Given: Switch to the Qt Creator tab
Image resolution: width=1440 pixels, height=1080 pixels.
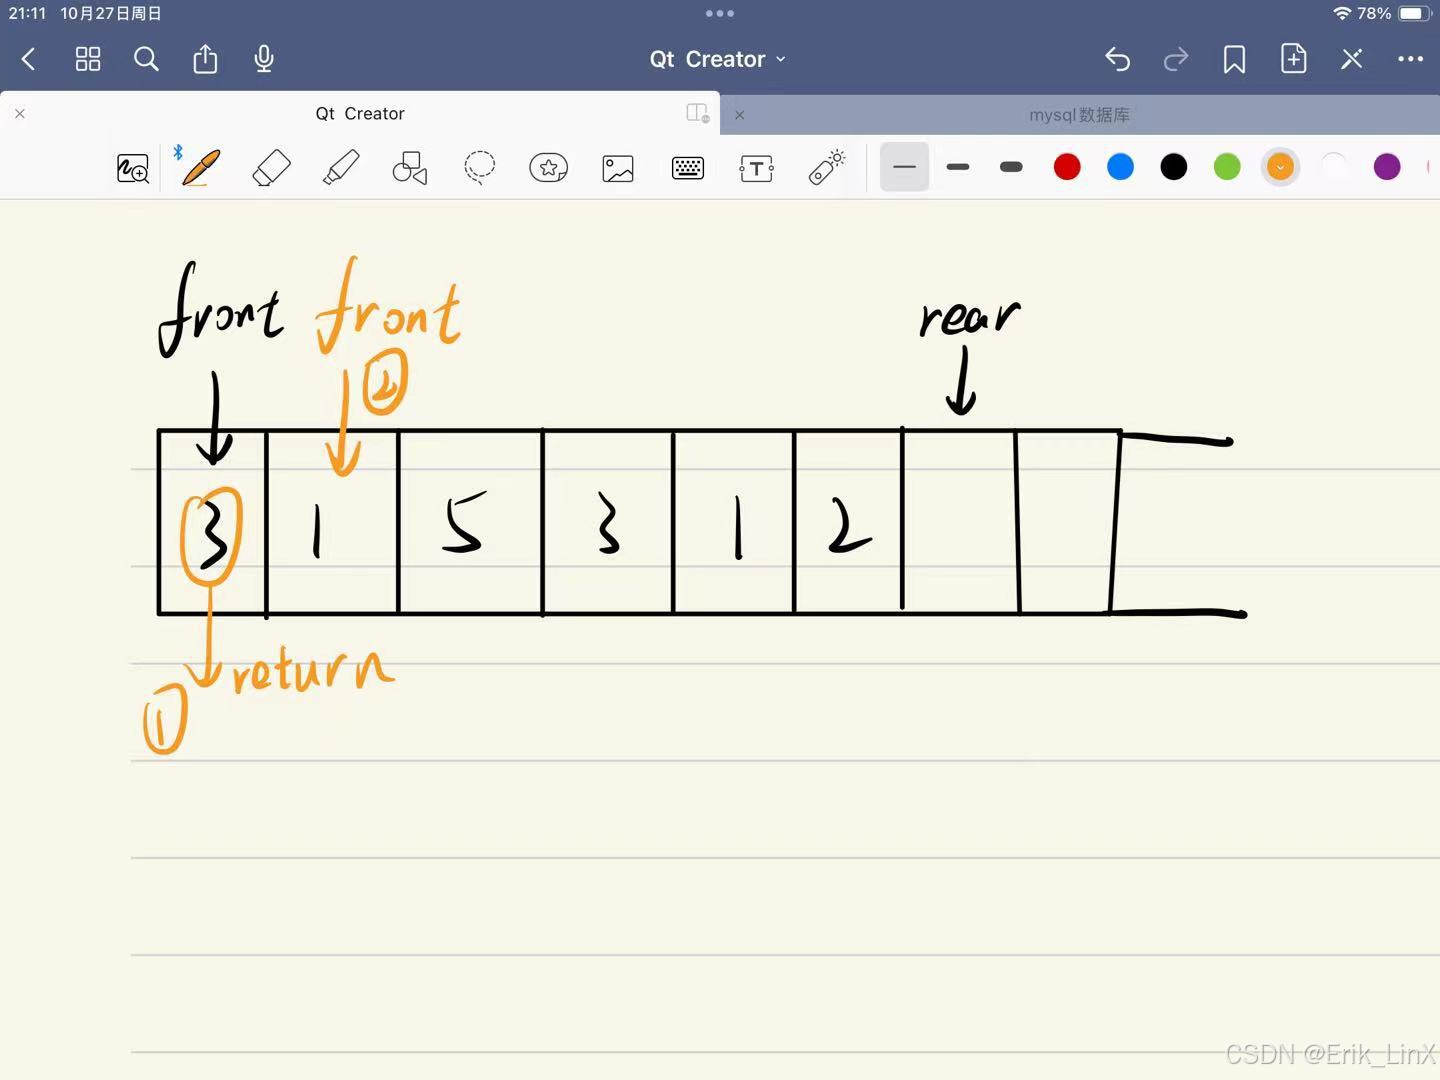Looking at the screenshot, I should click(360, 114).
